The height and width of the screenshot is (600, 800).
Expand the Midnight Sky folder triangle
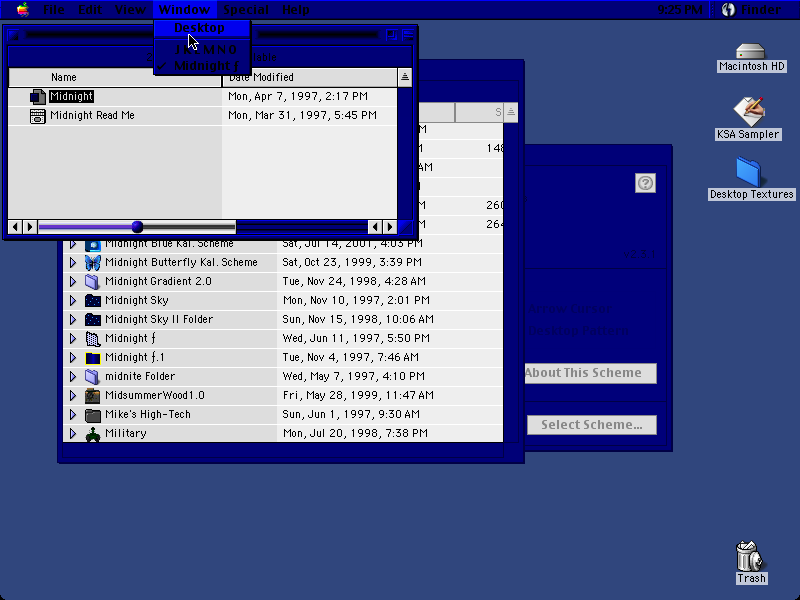(x=73, y=301)
